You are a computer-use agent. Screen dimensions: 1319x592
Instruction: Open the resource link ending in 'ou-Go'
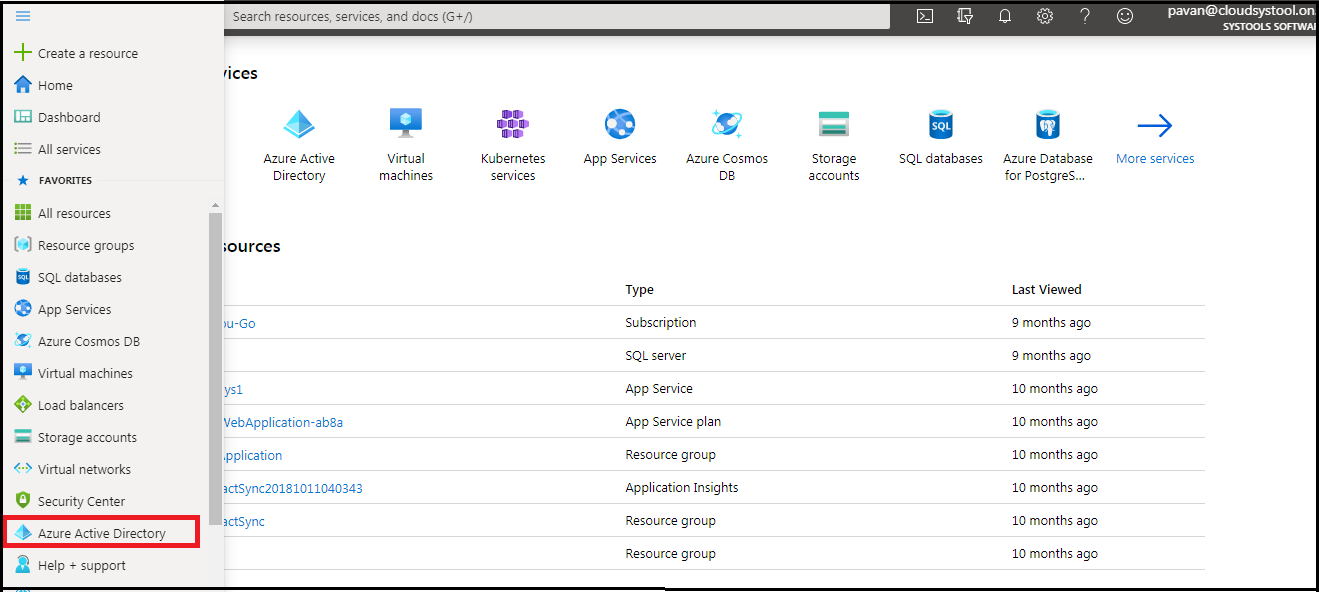tap(239, 323)
